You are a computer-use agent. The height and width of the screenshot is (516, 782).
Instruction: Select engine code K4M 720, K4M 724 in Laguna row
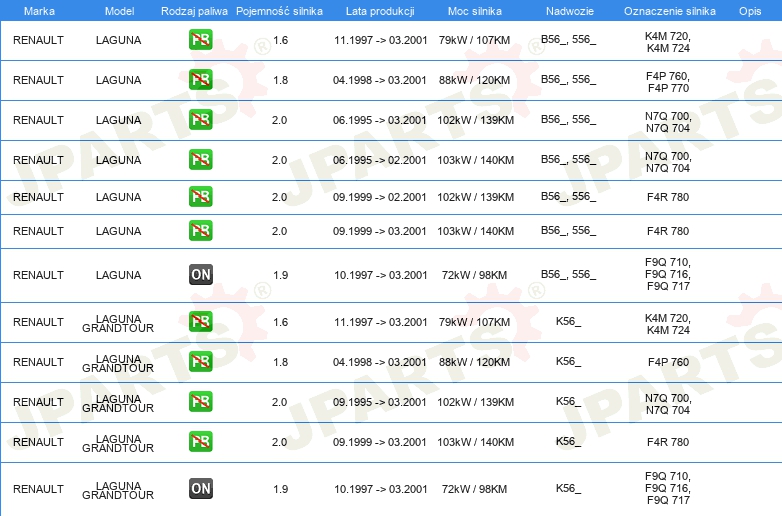(x=668, y=42)
